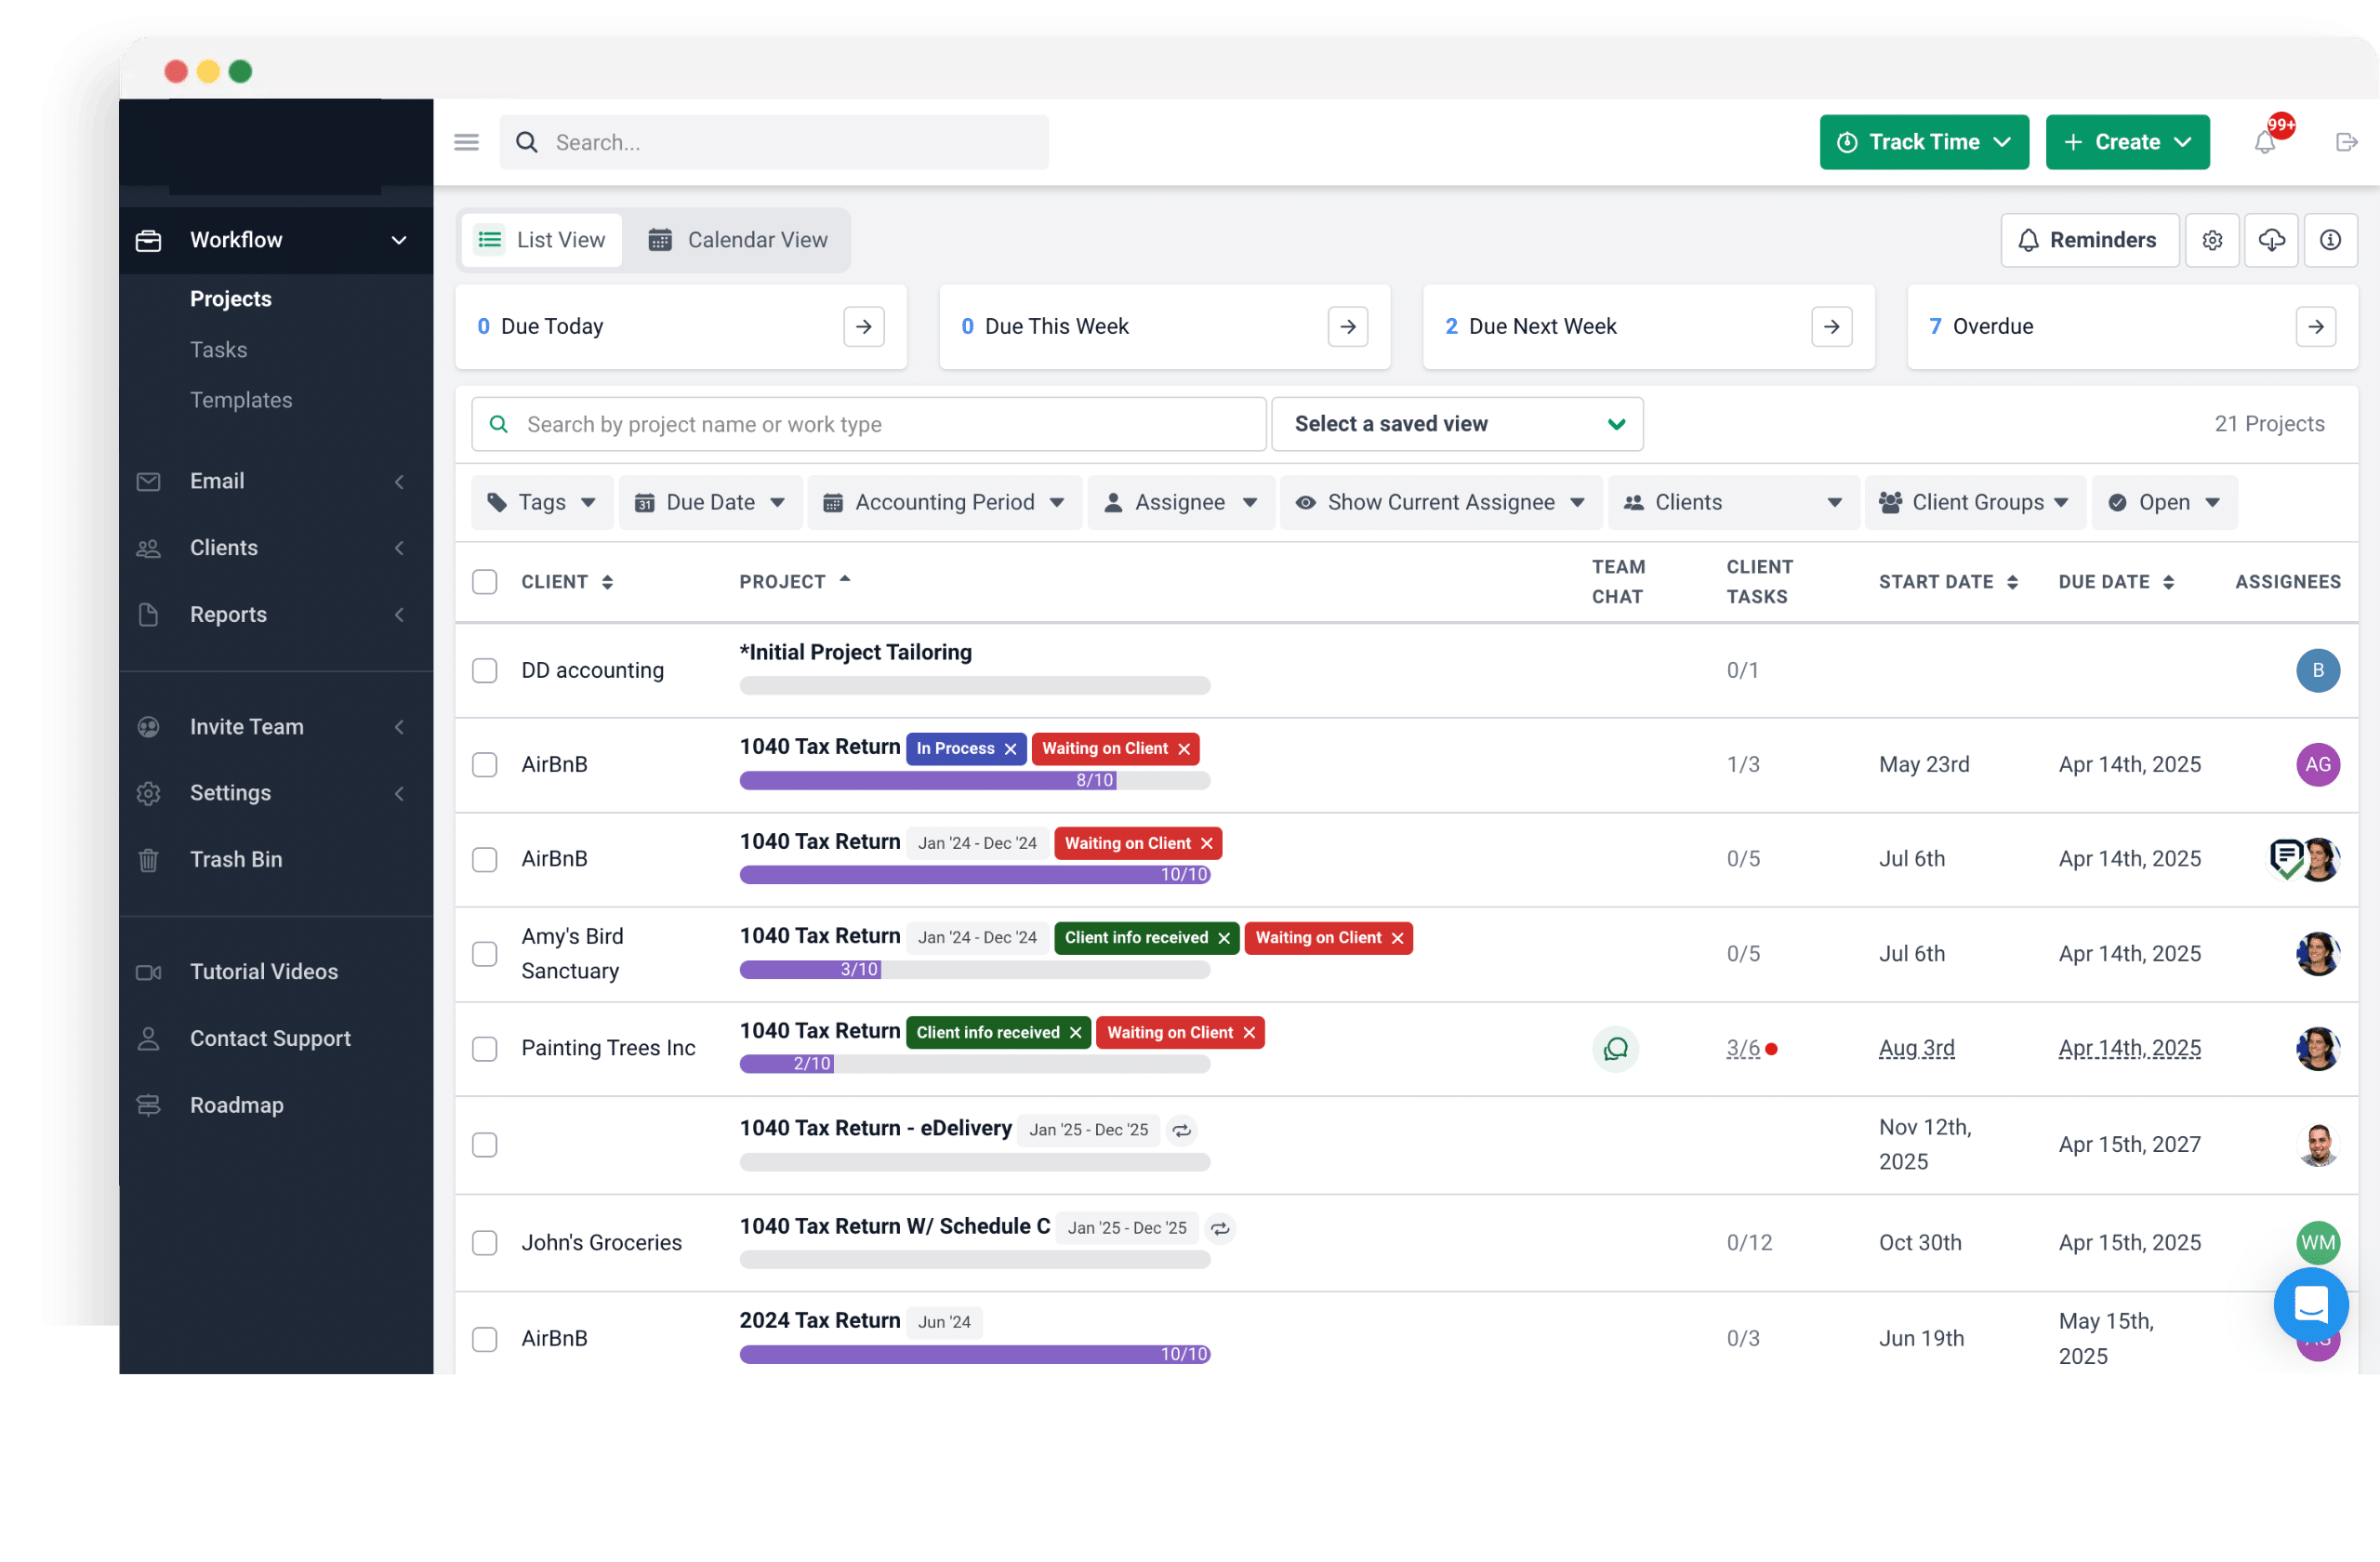Enable select-all checkbox in column header
The width and height of the screenshot is (2380, 1562).
pyautogui.click(x=486, y=580)
